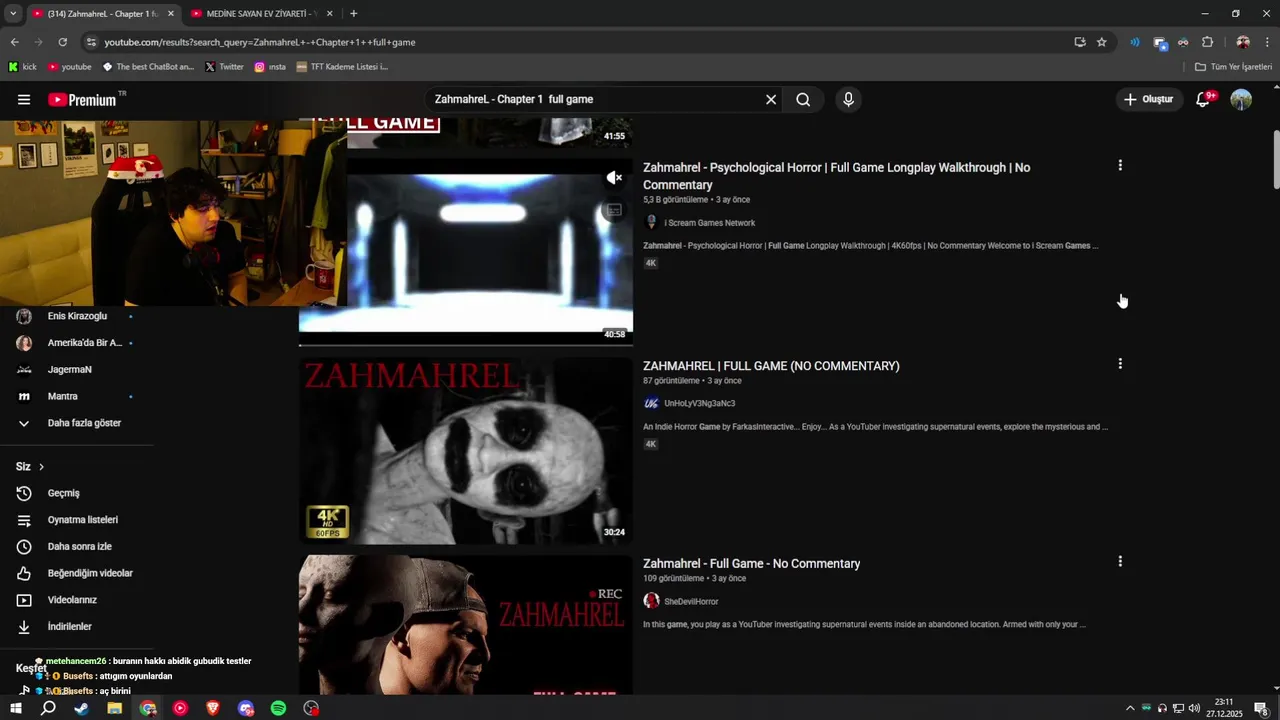
Task: Click the browser address bar URL
Action: (260, 42)
